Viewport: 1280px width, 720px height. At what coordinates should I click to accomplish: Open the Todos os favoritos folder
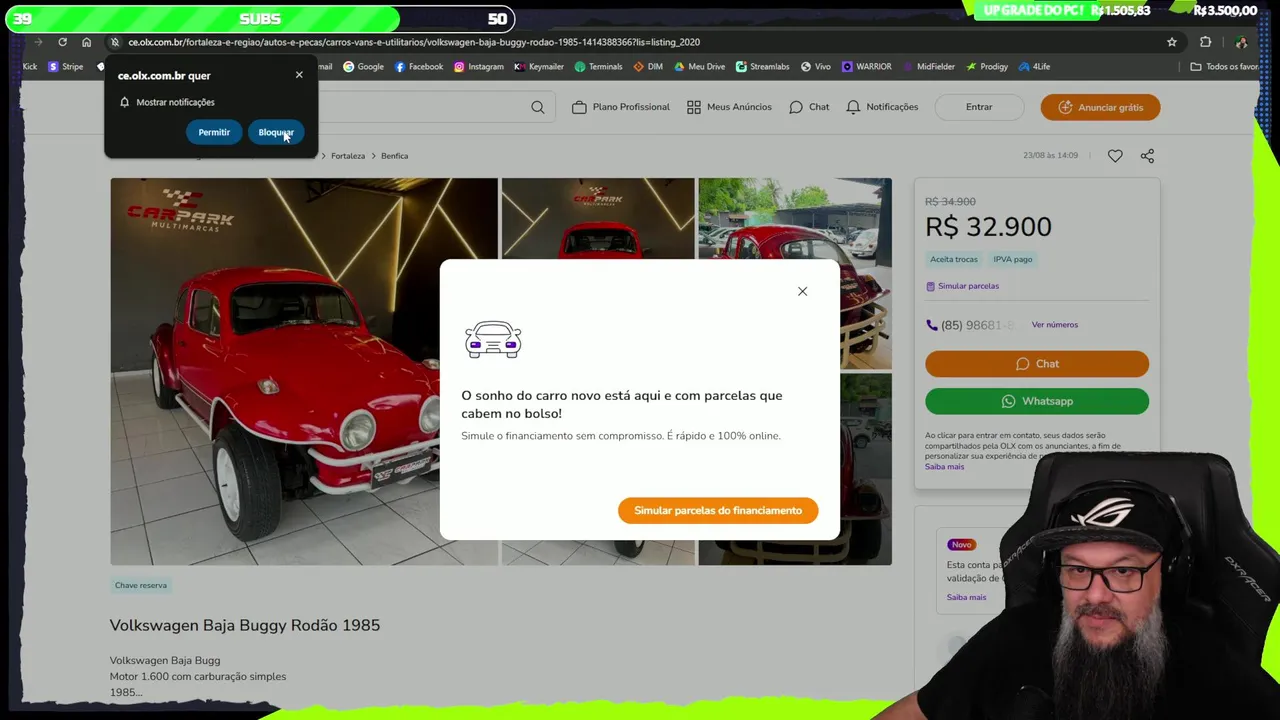pos(1224,67)
